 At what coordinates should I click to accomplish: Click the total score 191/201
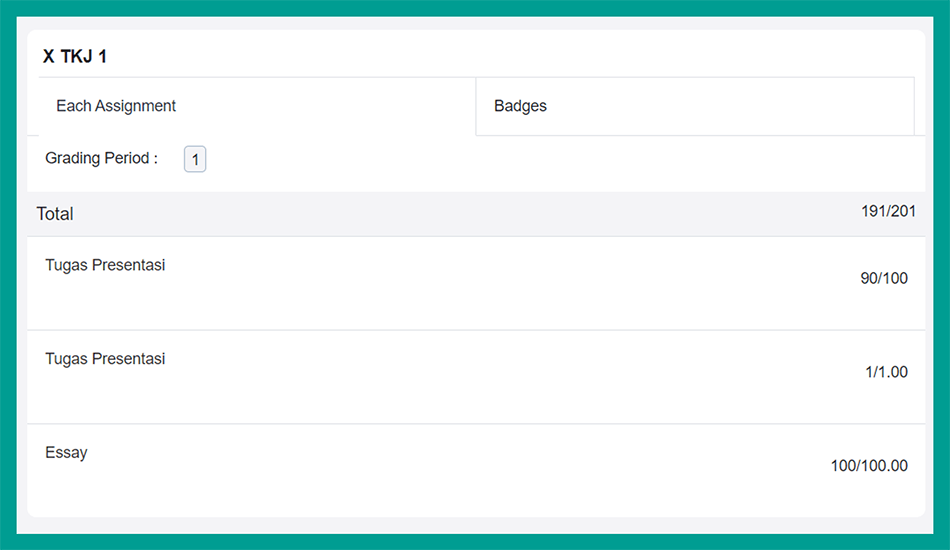888,211
